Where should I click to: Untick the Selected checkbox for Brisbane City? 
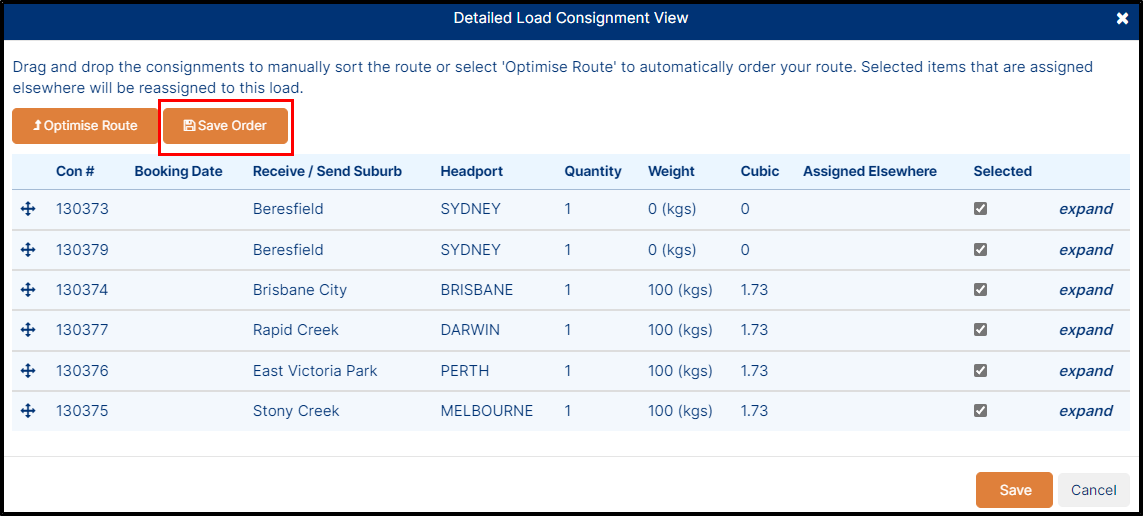click(980, 289)
